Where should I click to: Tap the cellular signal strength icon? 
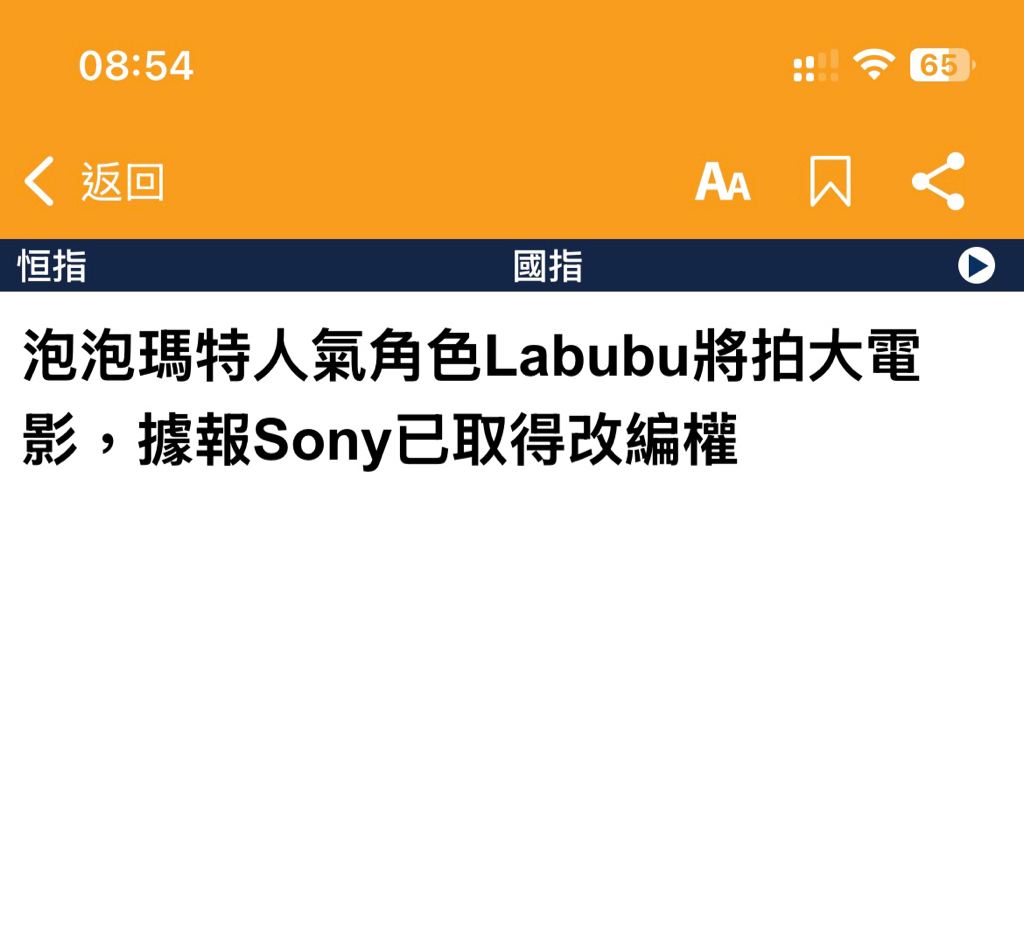(816, 66)
